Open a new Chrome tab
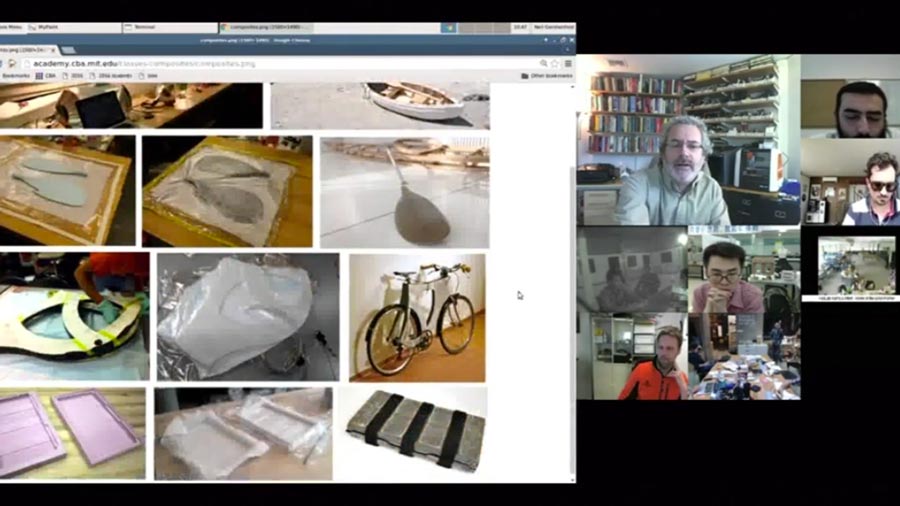900x506 pixels. click(68, 50)
